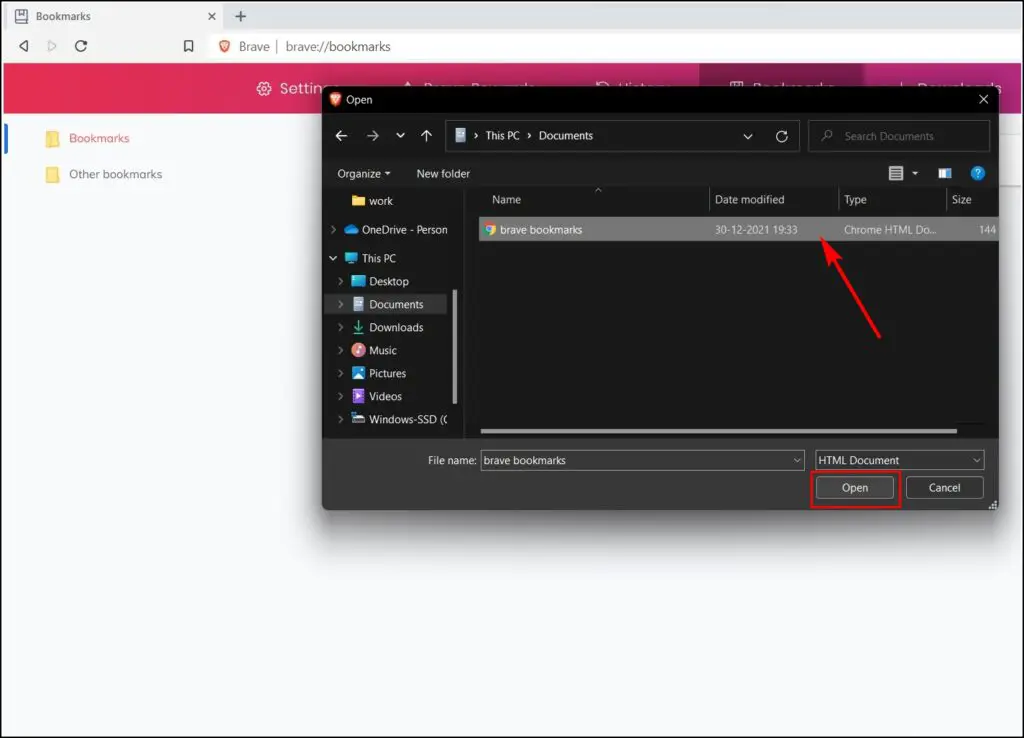
Task: Select Videos in navigation pane
Action: click(377, 396)
